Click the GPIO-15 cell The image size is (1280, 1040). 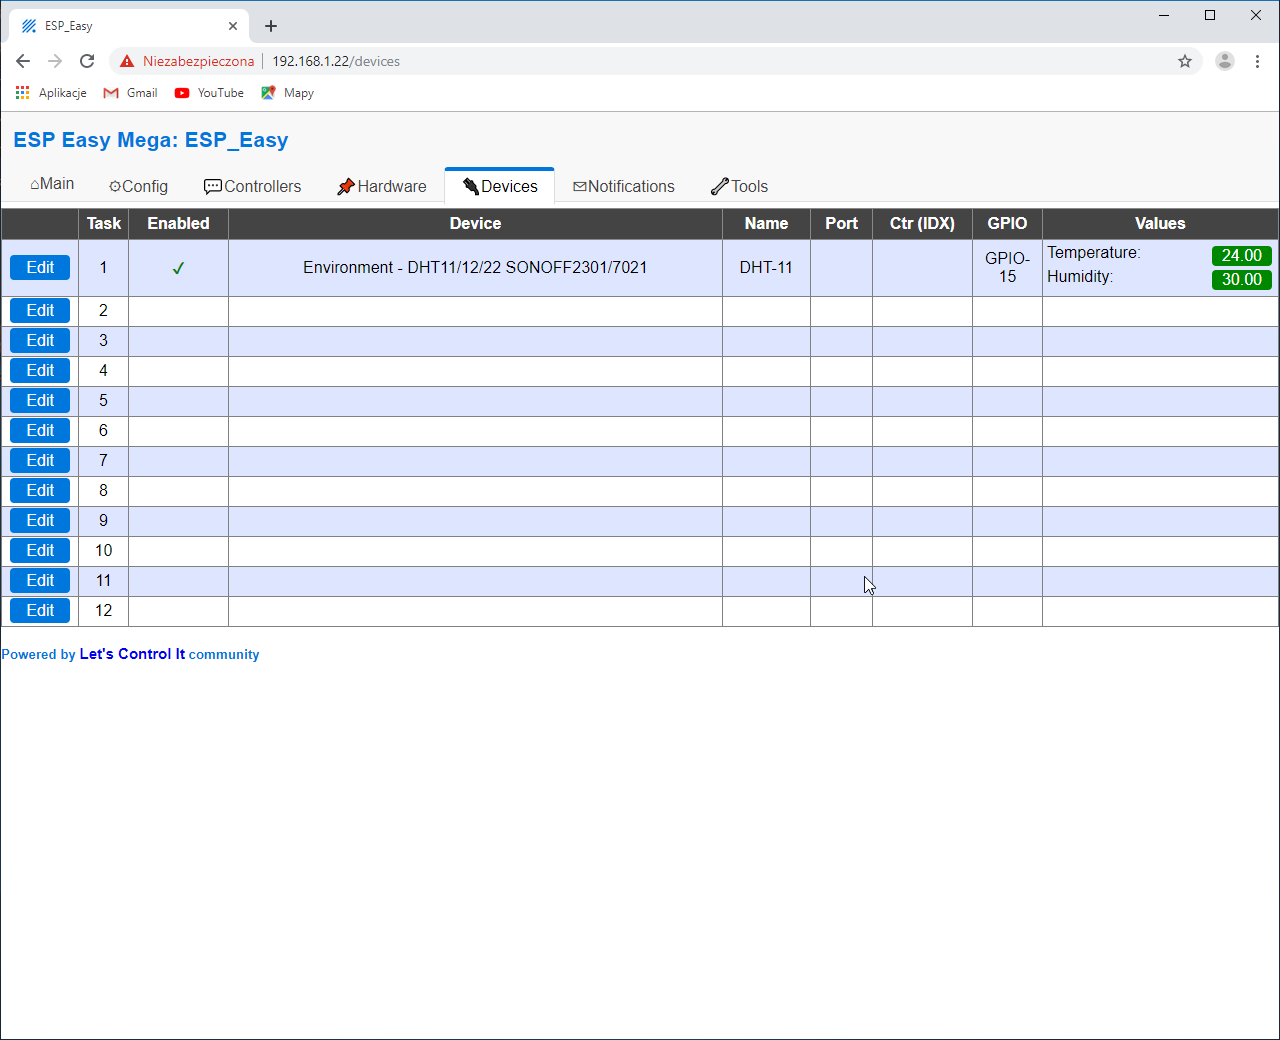pyautogui.click(x=1007, y=267)
